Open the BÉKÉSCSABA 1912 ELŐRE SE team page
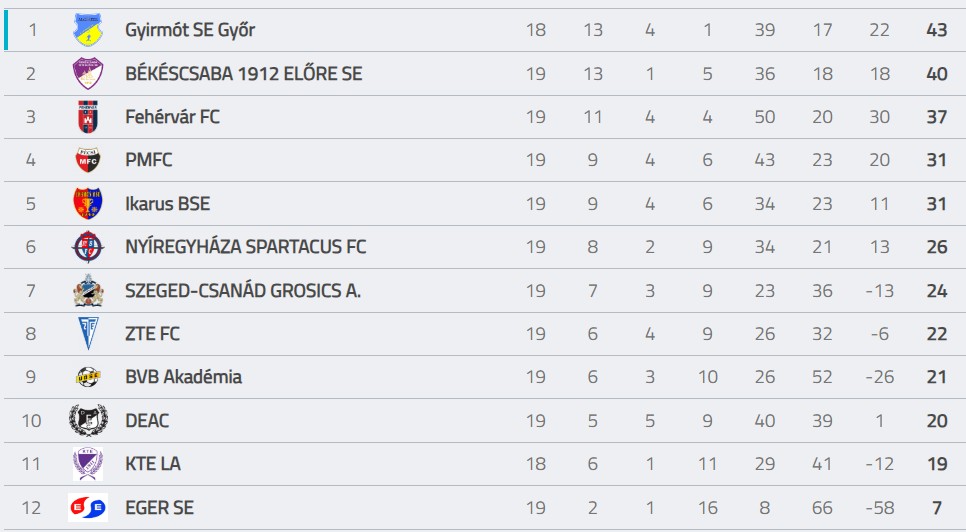The height and width of the screenshot is (532, 966). click(243, 74)
